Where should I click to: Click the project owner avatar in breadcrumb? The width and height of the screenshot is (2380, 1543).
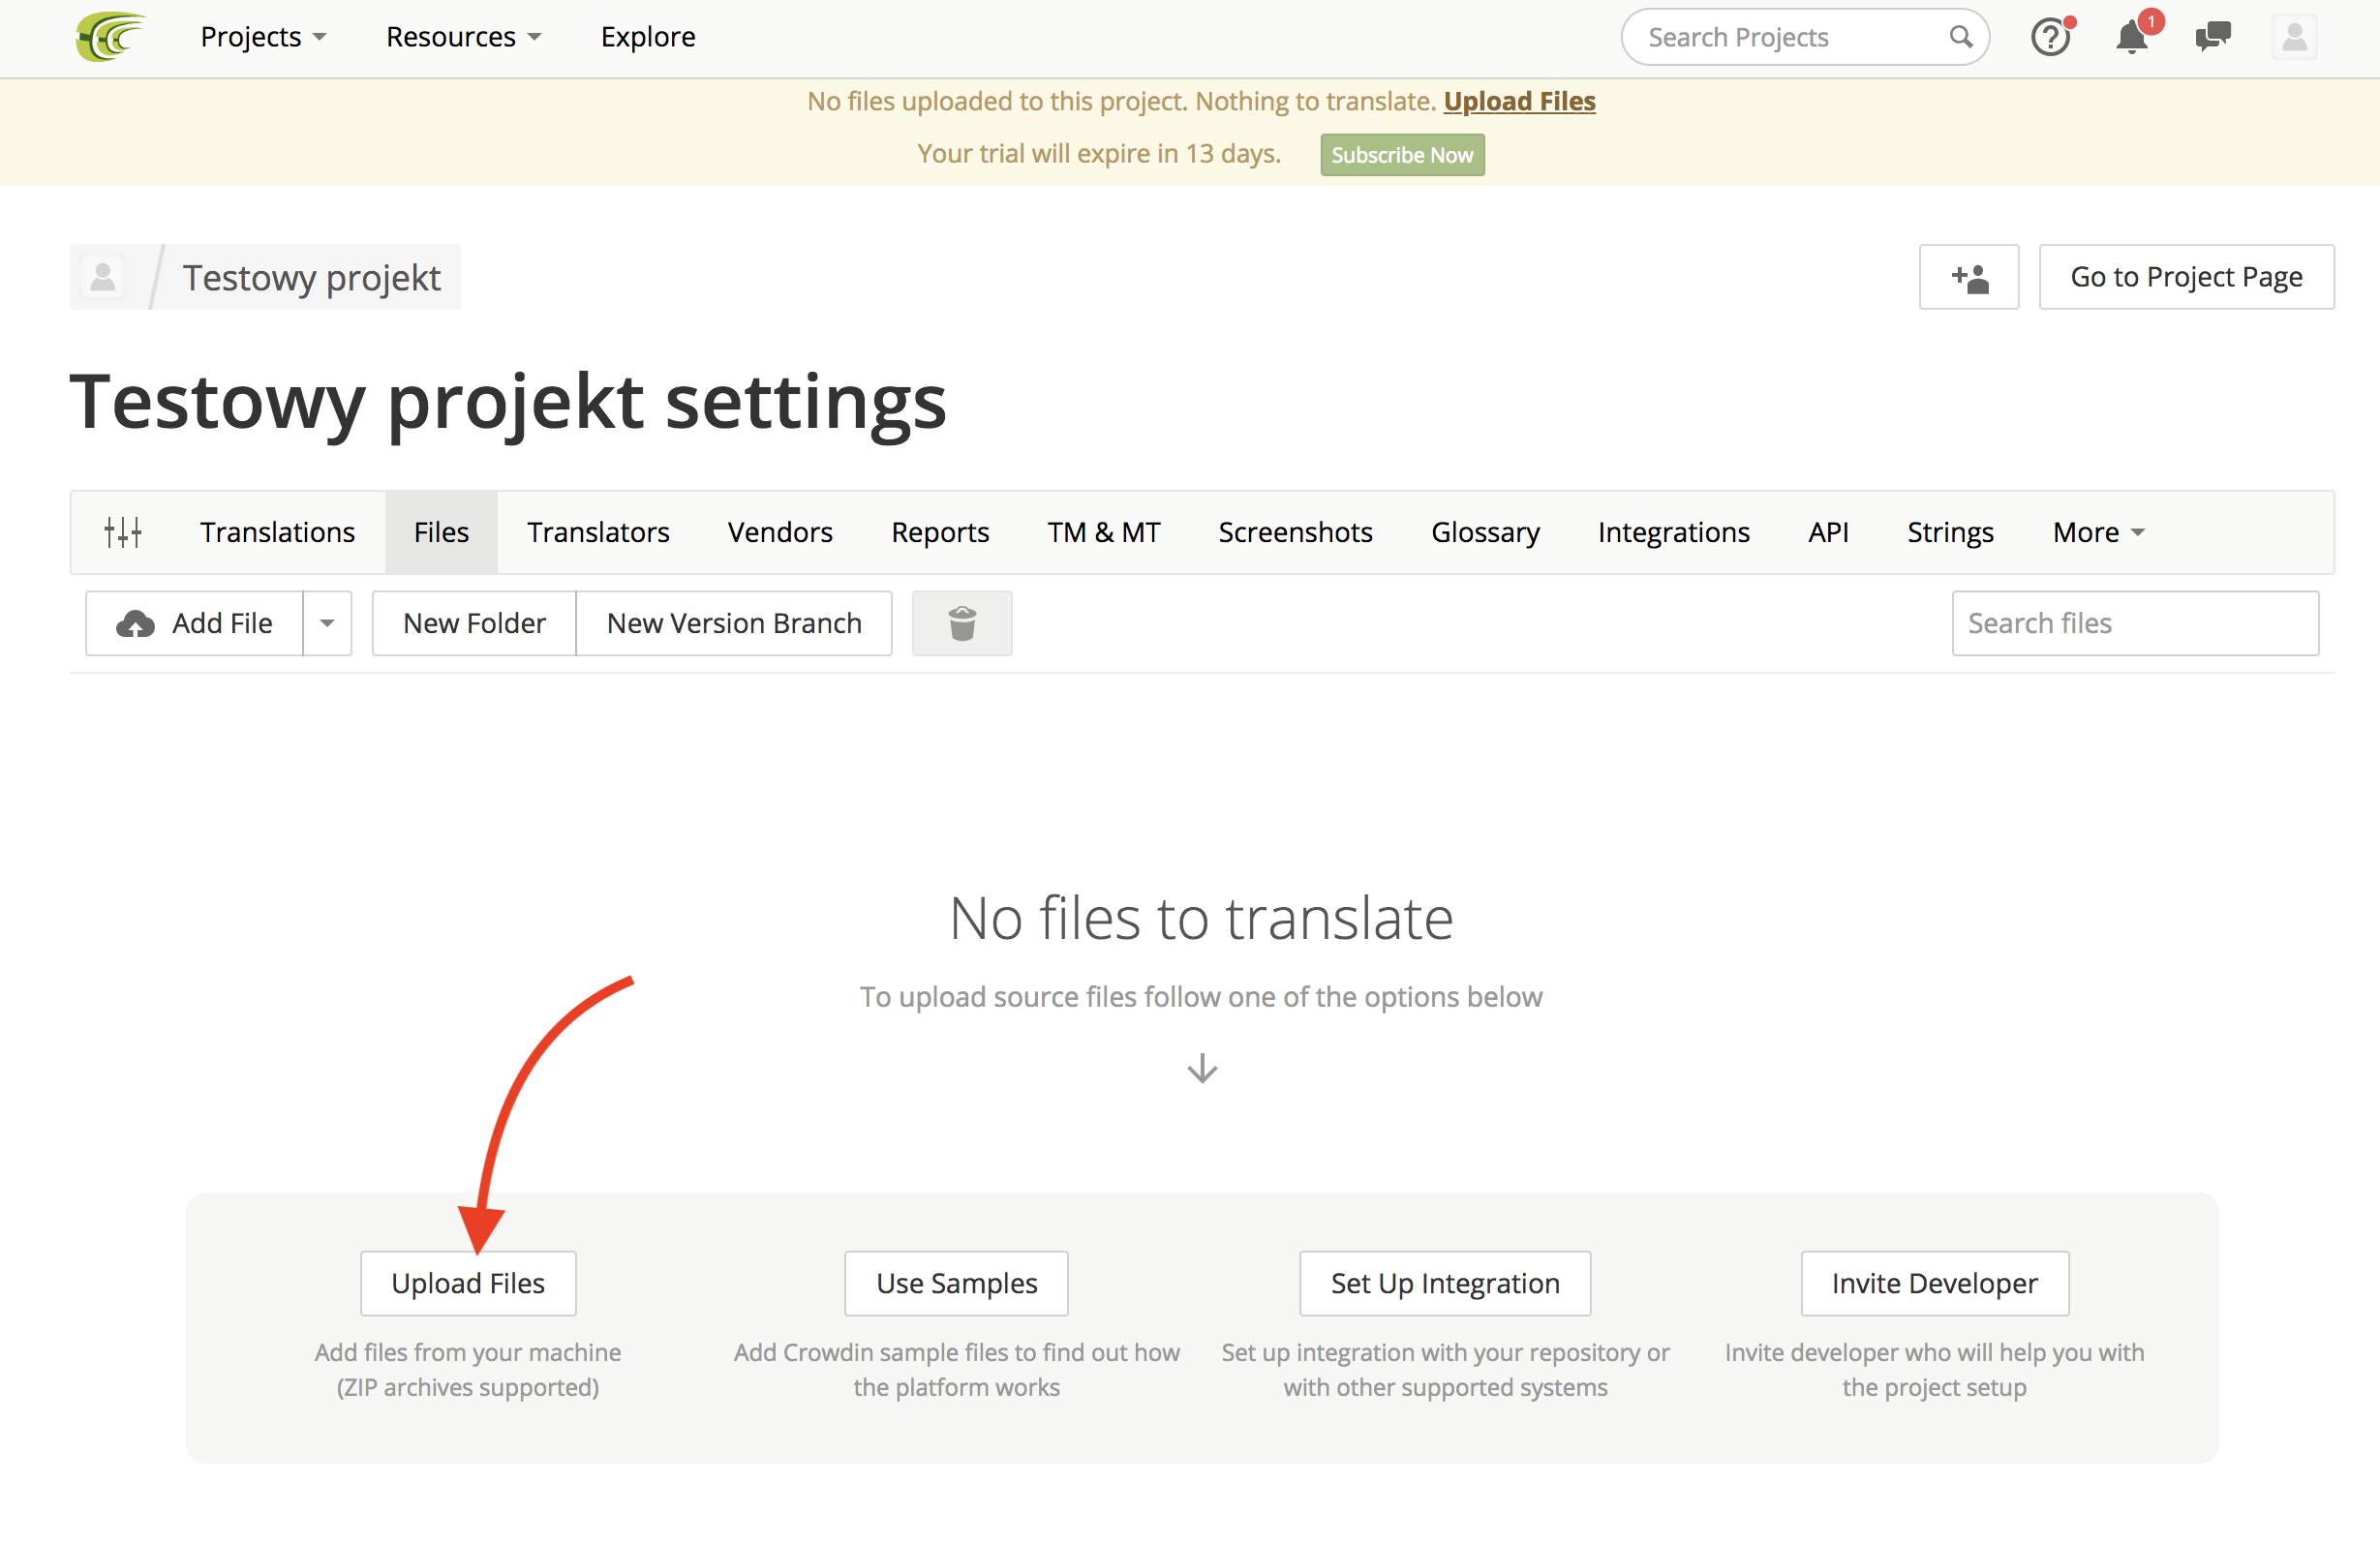[103, 277]
